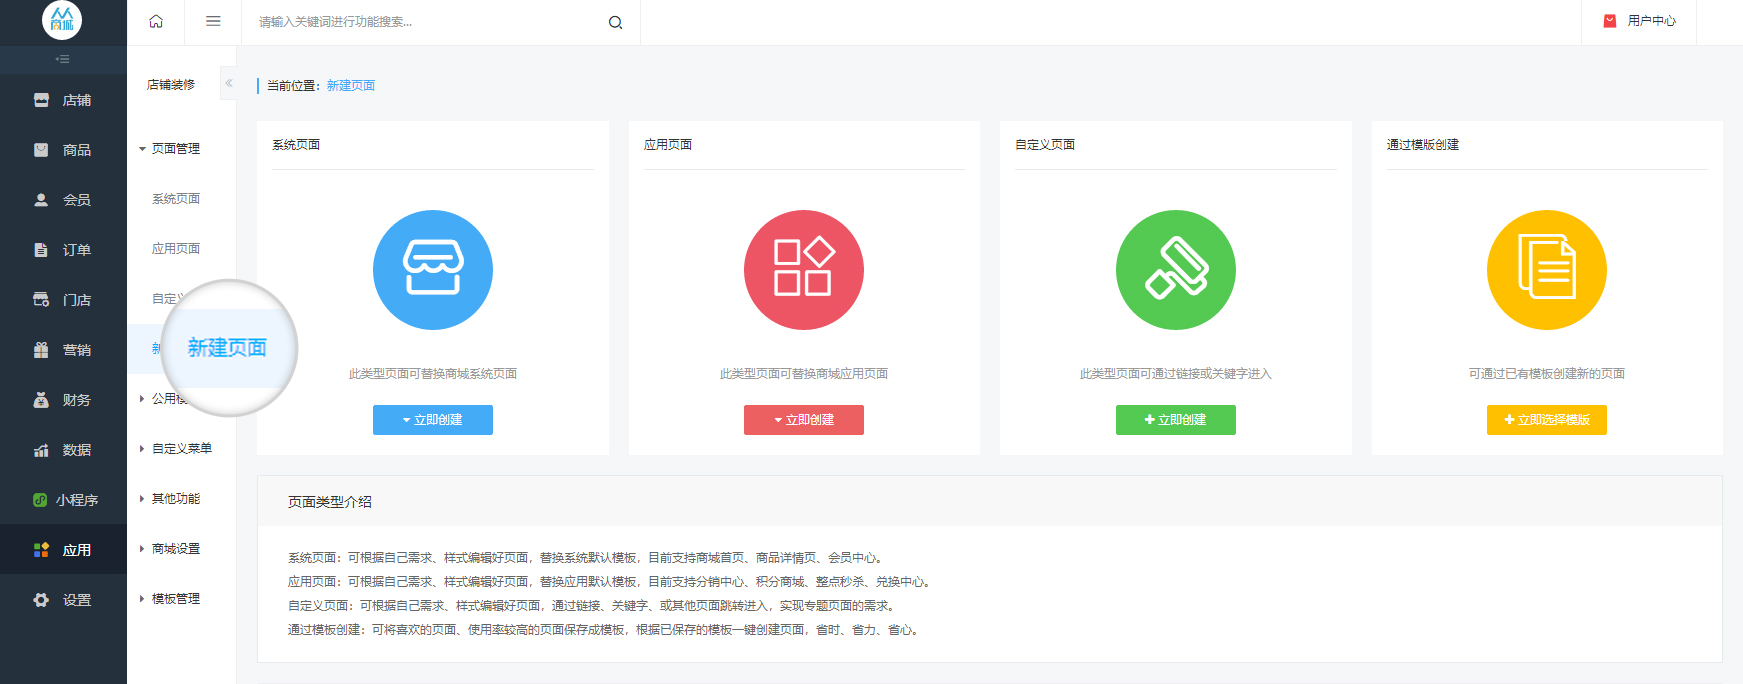
Task: Click the home icon in top bar
Action: coord(156,22)
